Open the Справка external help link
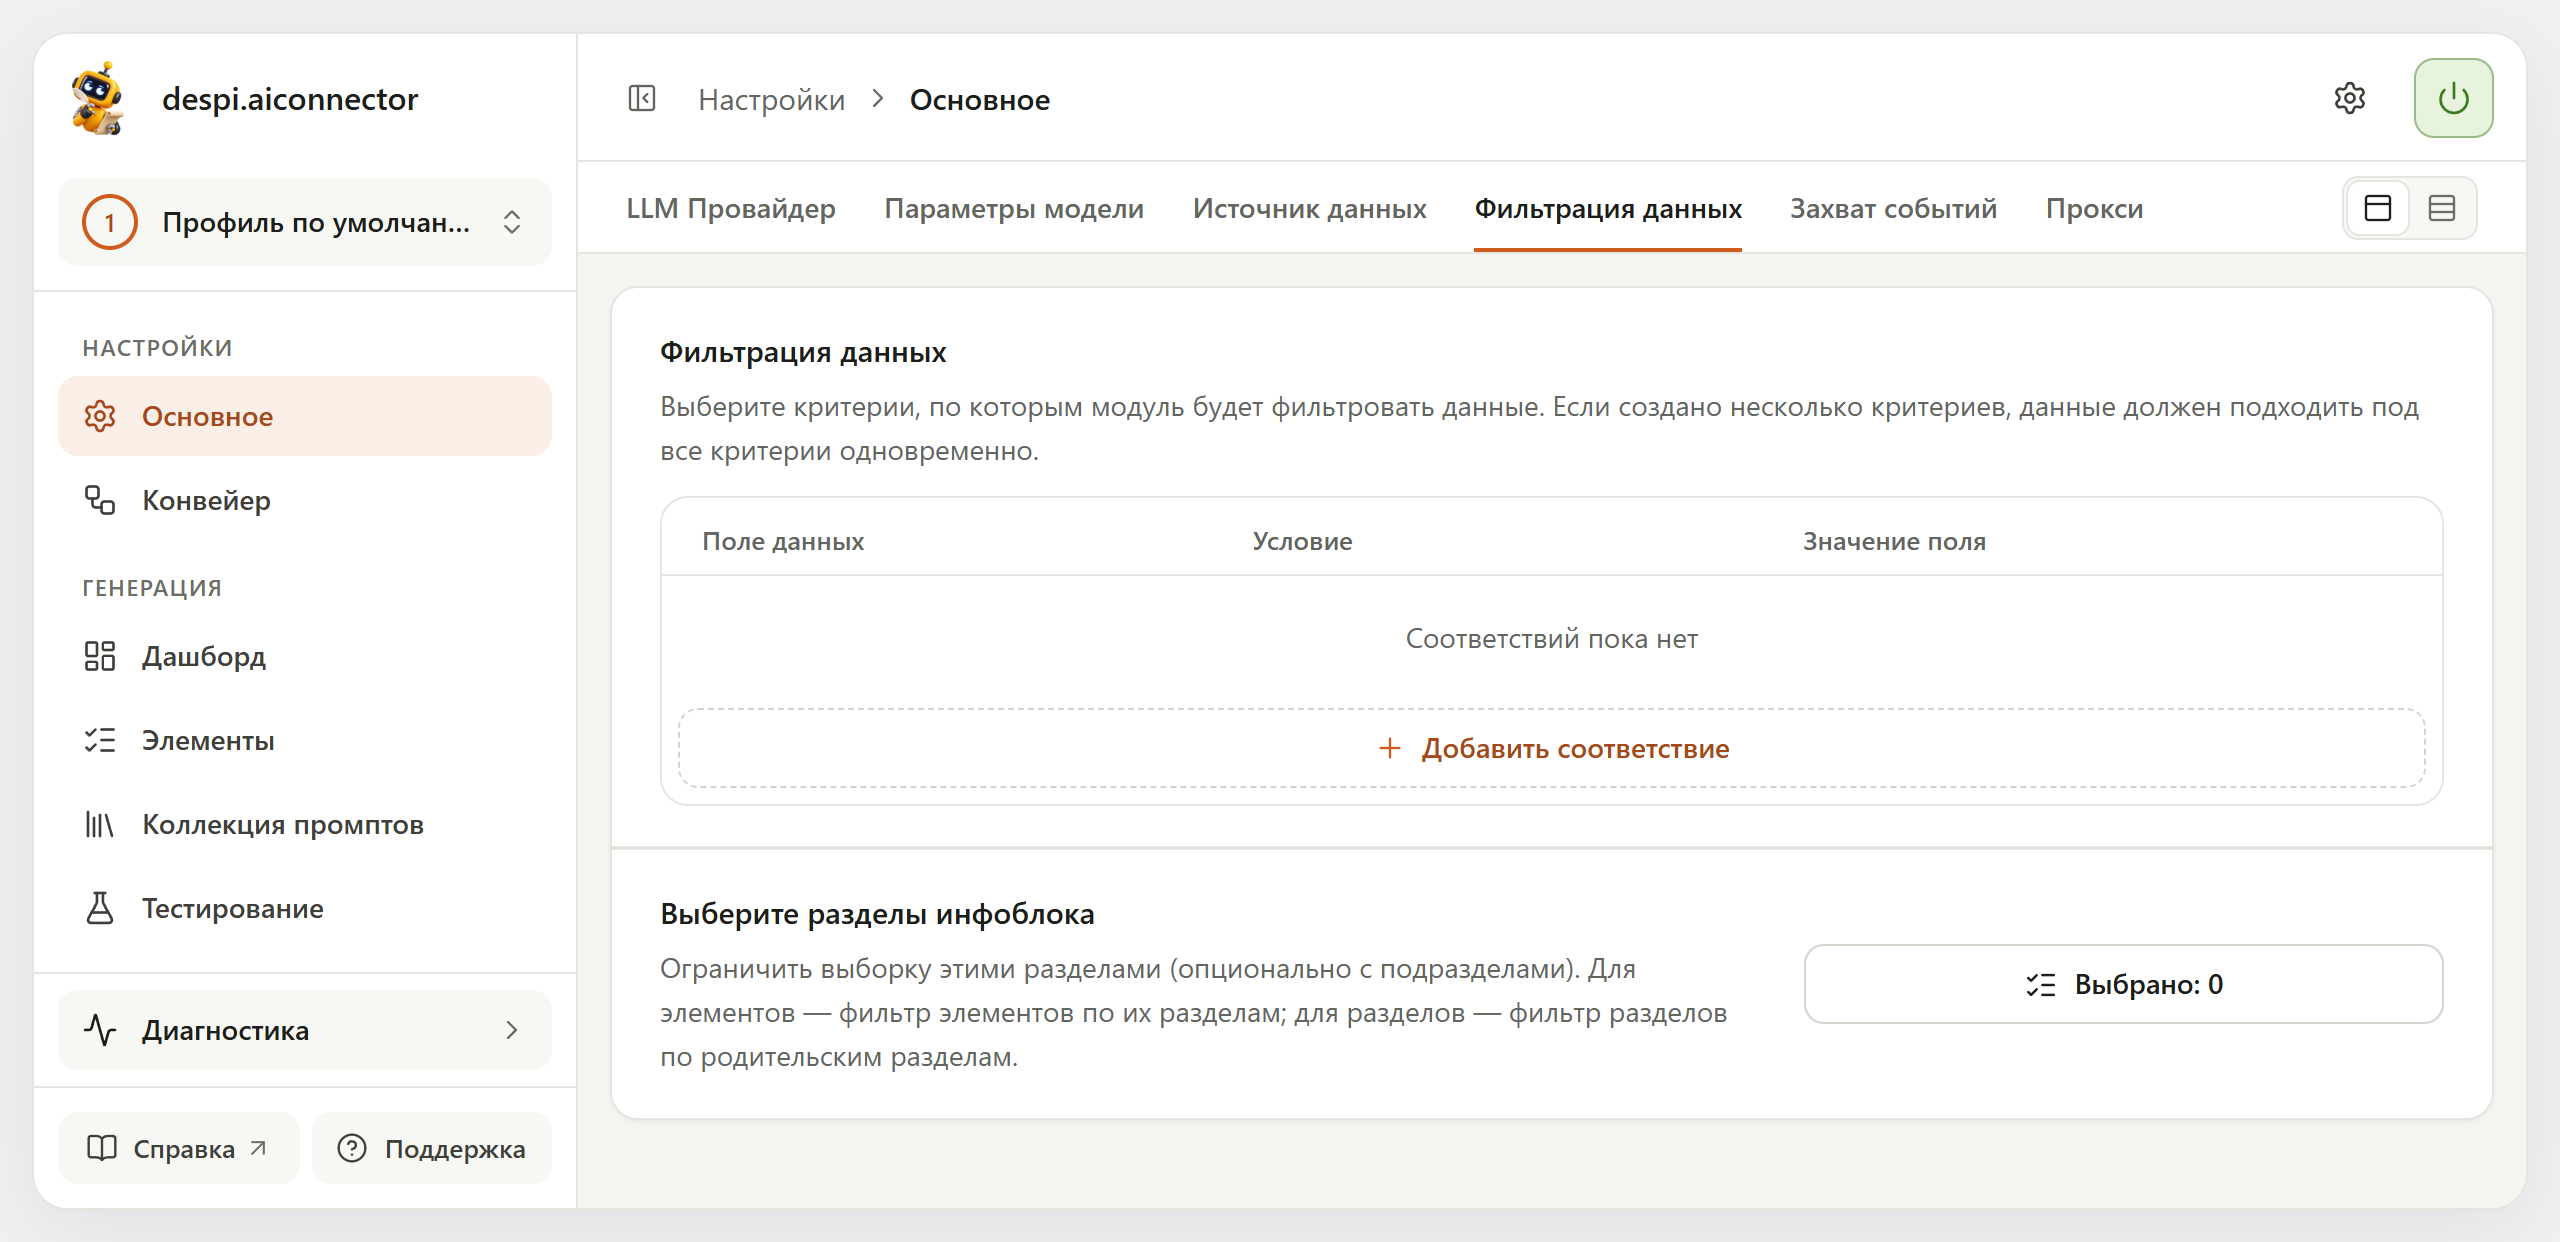 tap(179, 1148)
